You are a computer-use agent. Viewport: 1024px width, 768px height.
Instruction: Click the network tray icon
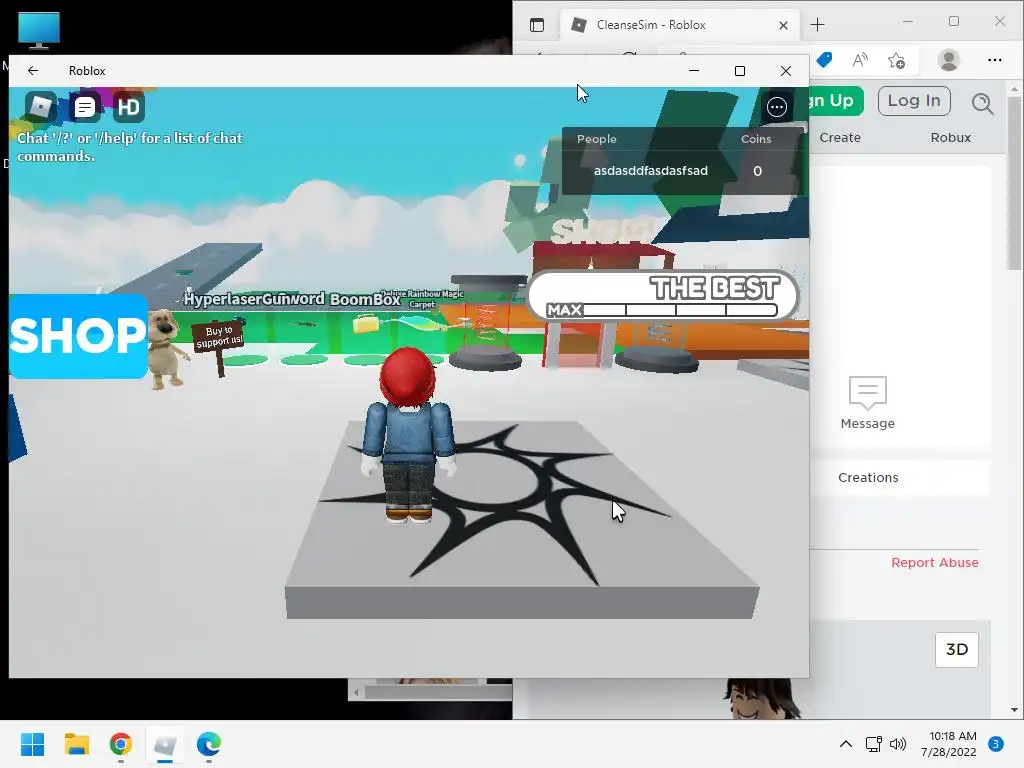tap(873, 744)
